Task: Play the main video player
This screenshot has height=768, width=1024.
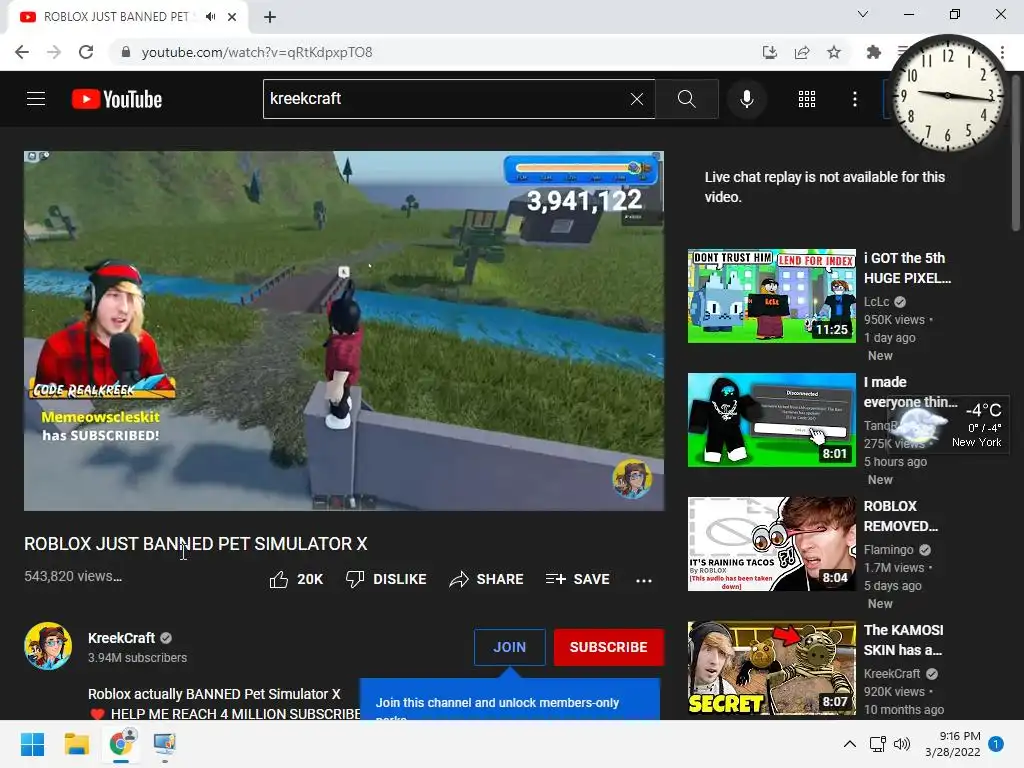Action: (344, 330)
